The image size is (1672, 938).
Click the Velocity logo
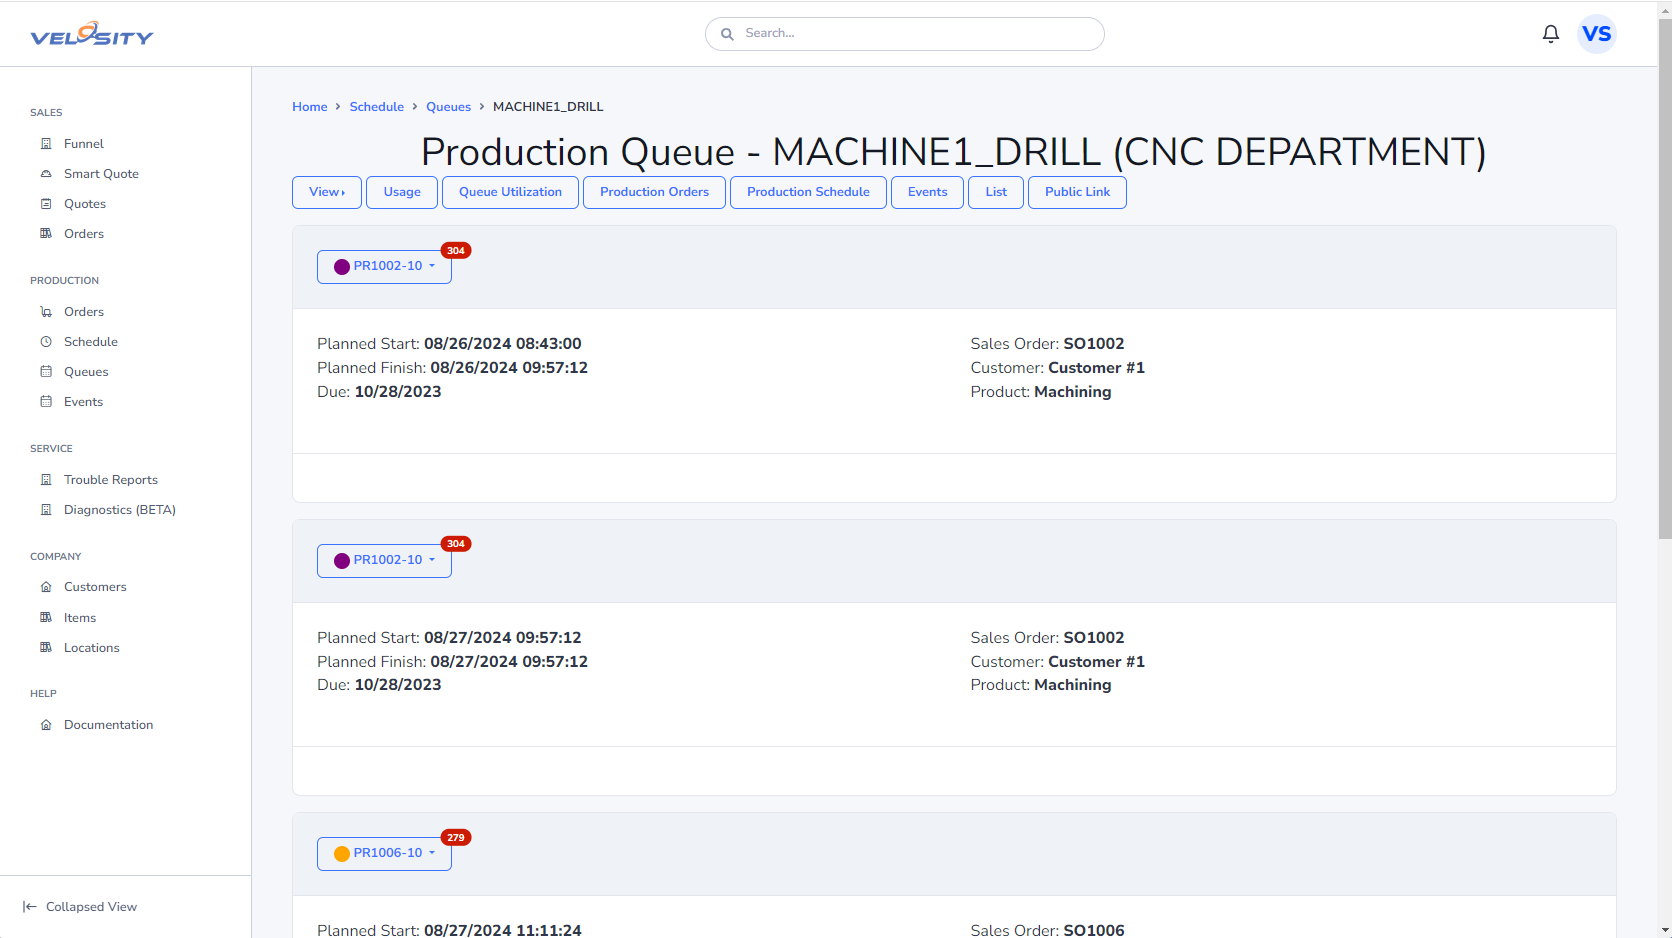point(92,35)
